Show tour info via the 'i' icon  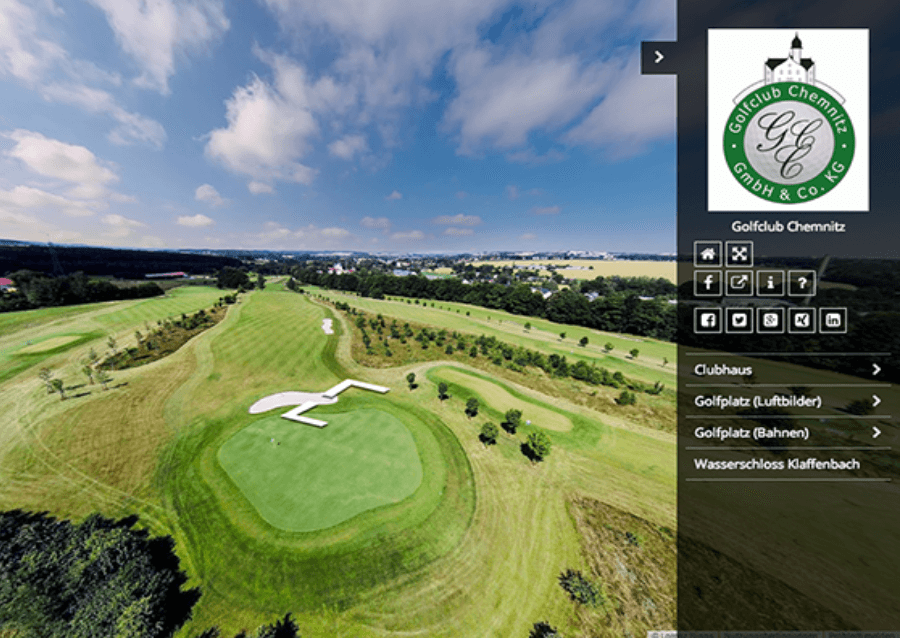coord(770,283)
